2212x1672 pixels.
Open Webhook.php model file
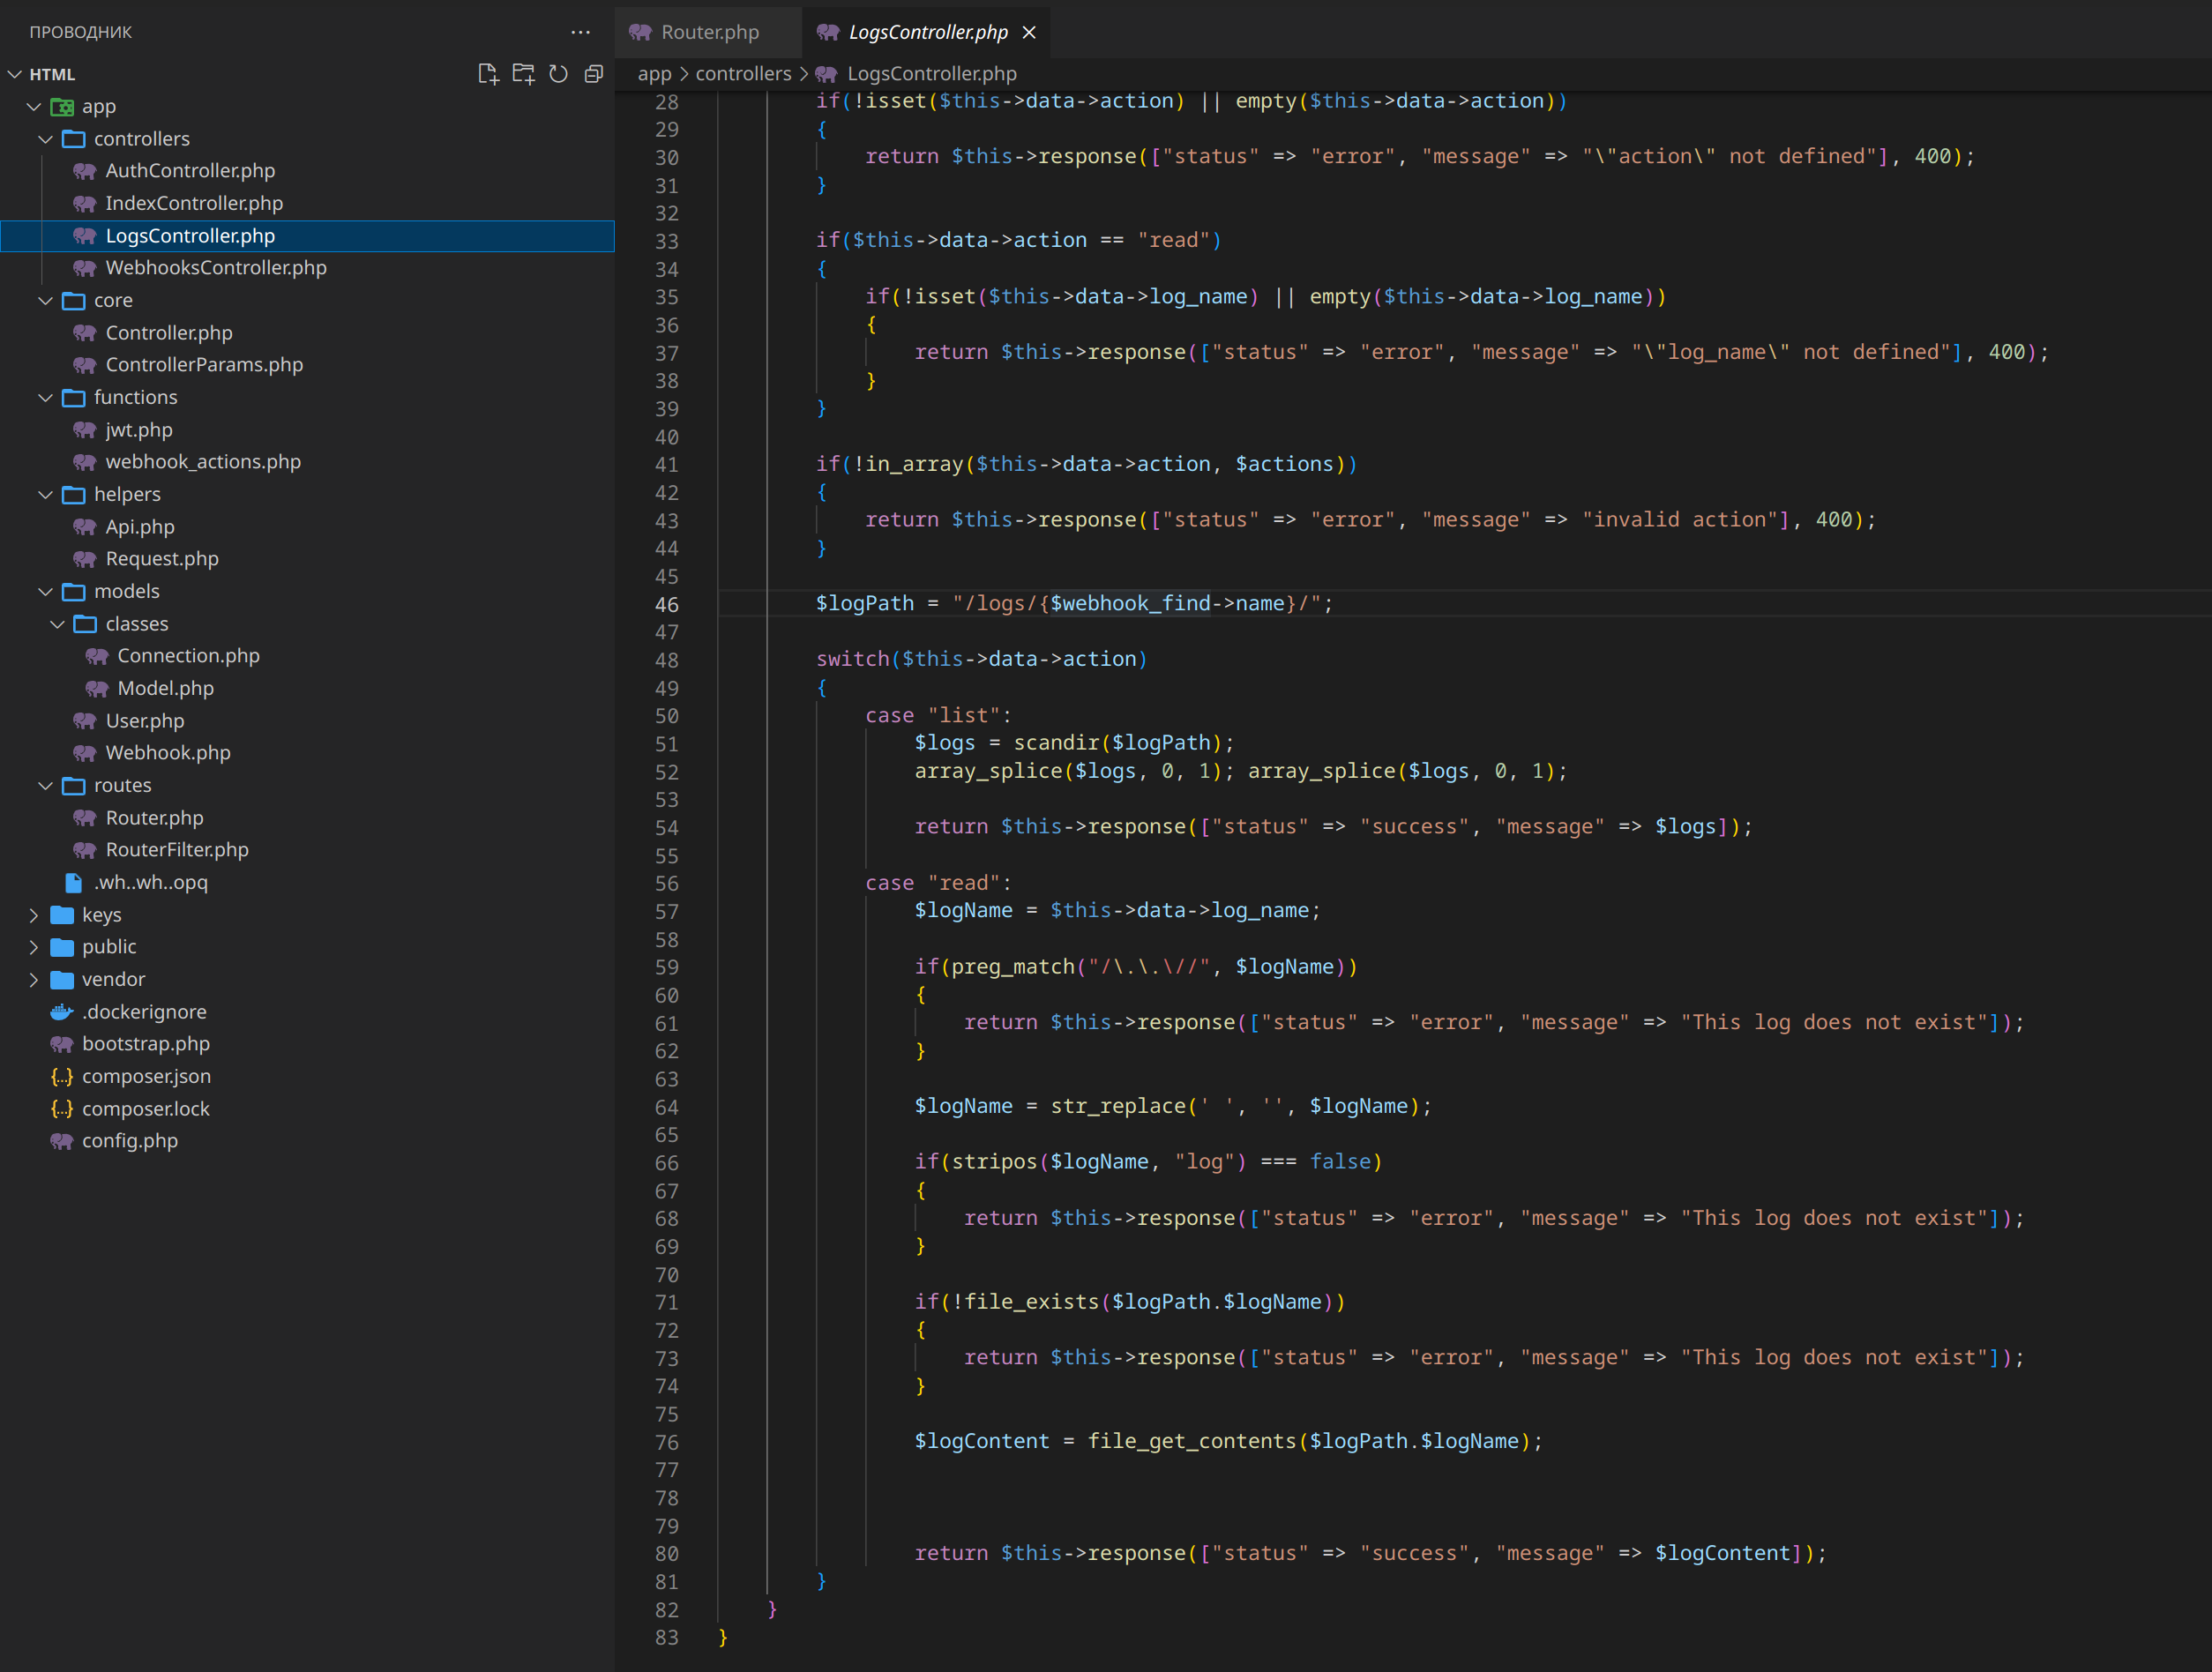(x=168, y=753)
